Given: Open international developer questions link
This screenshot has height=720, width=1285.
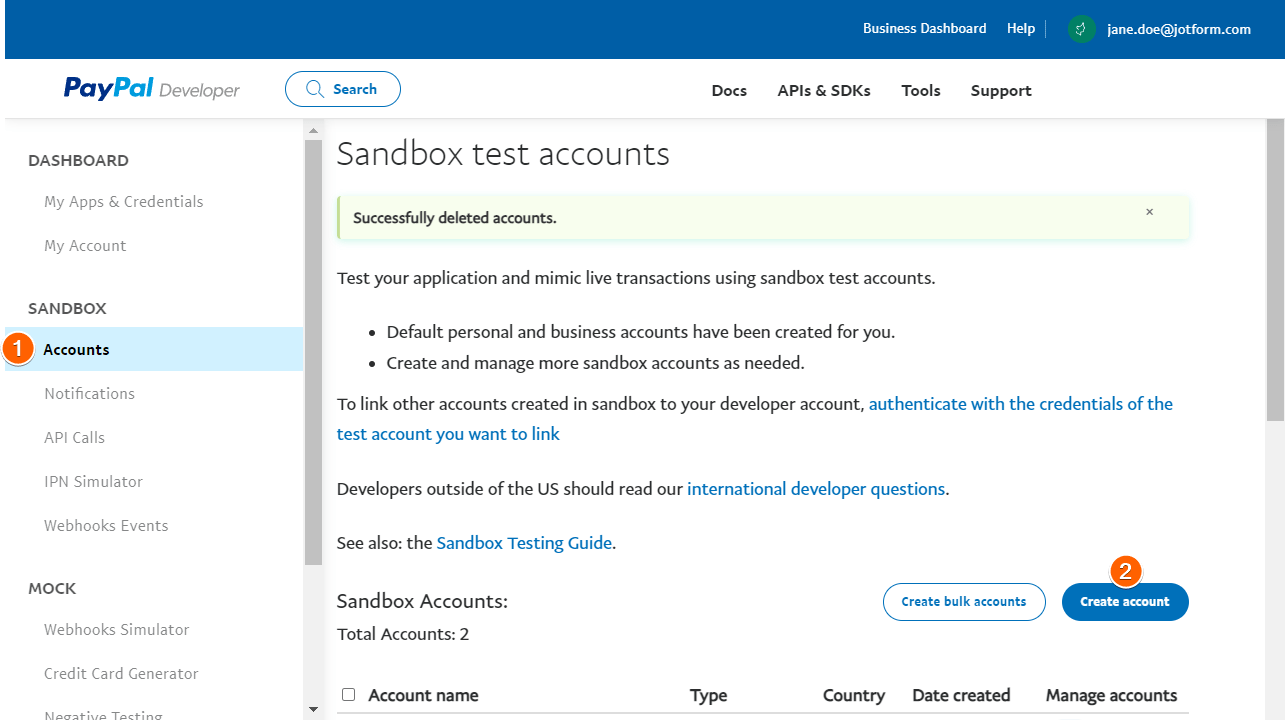Looking at the screenshot, I should [815, 489].
